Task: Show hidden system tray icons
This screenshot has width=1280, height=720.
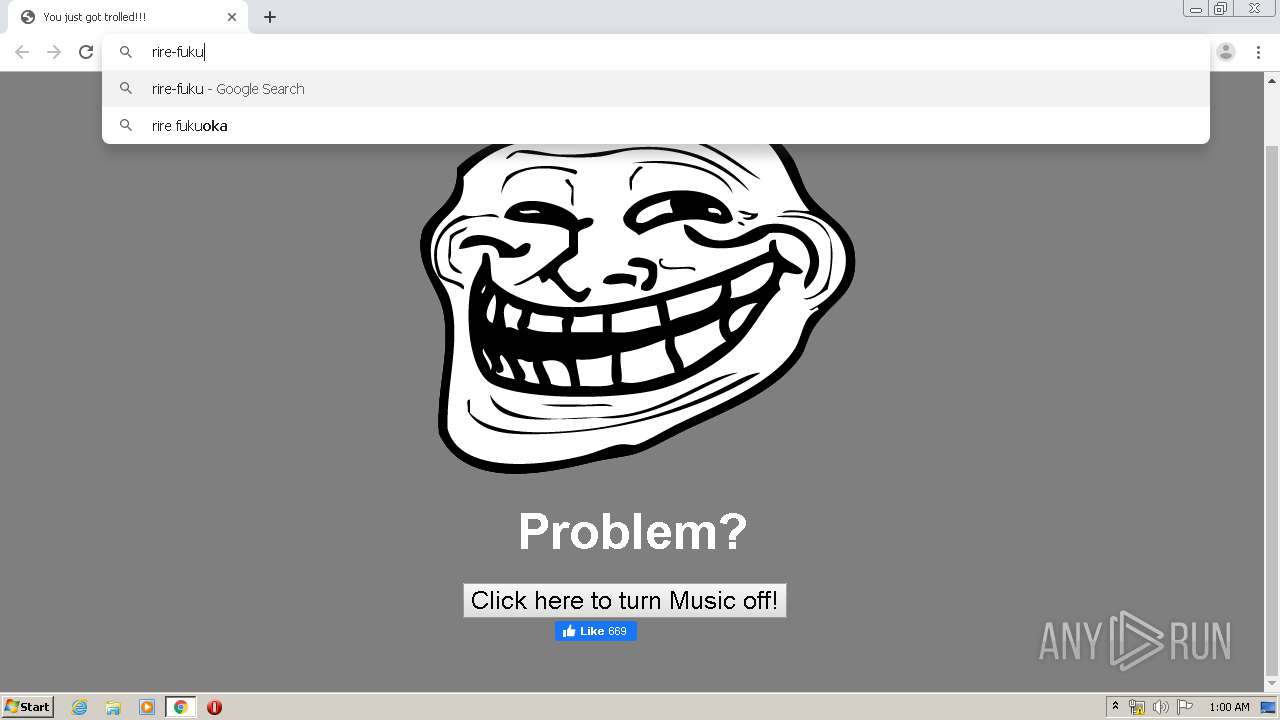Action: [1115, 707]
